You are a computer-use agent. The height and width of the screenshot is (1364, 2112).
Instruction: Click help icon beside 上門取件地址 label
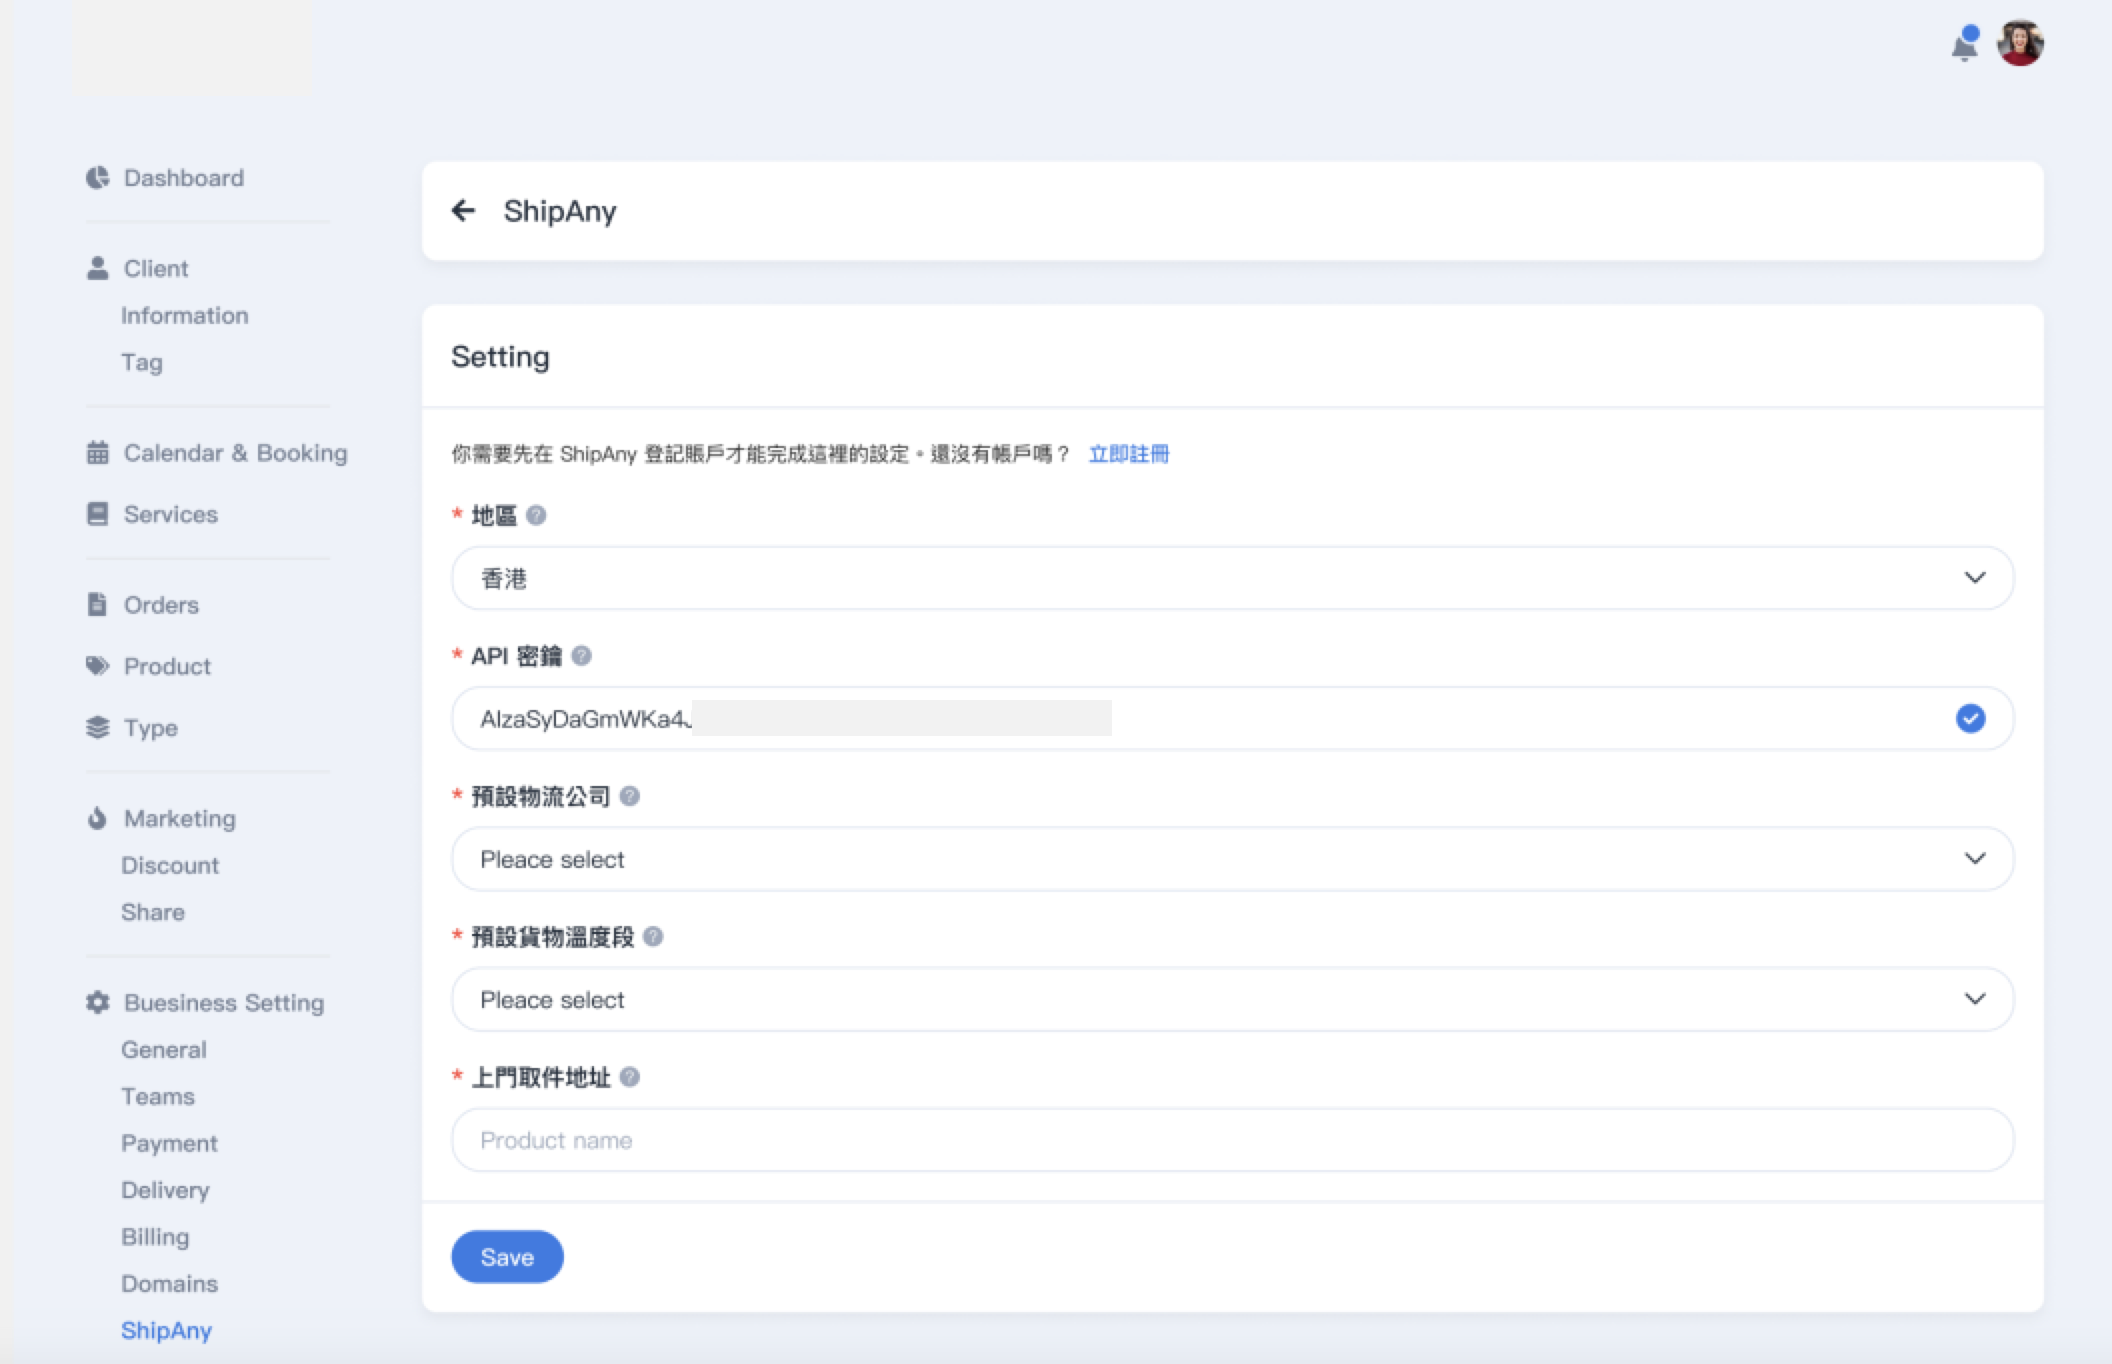[629, 1077]
